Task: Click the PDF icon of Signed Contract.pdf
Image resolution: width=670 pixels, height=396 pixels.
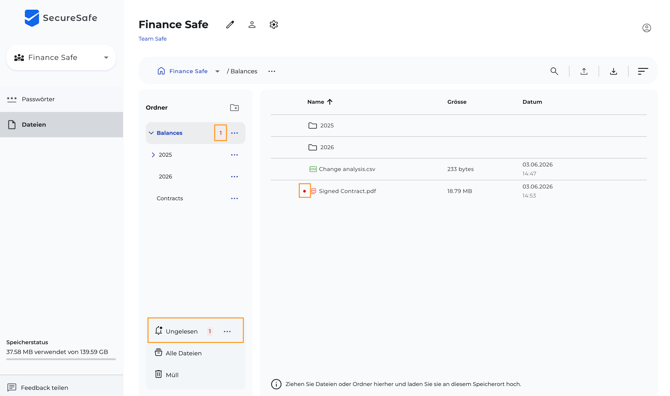Action: pyautogui.click(x=313, y=191)
